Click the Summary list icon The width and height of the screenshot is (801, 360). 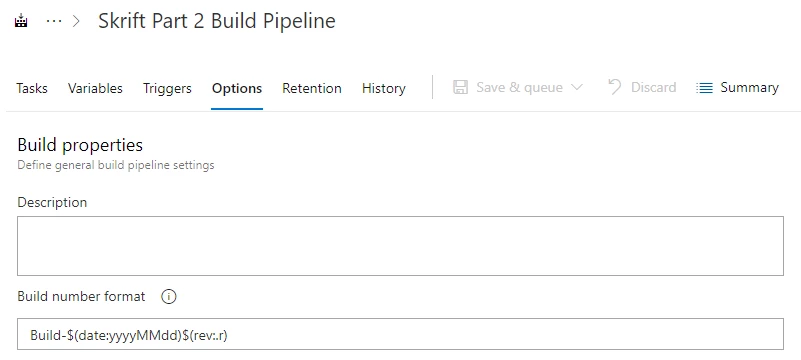tap(704, 88)
